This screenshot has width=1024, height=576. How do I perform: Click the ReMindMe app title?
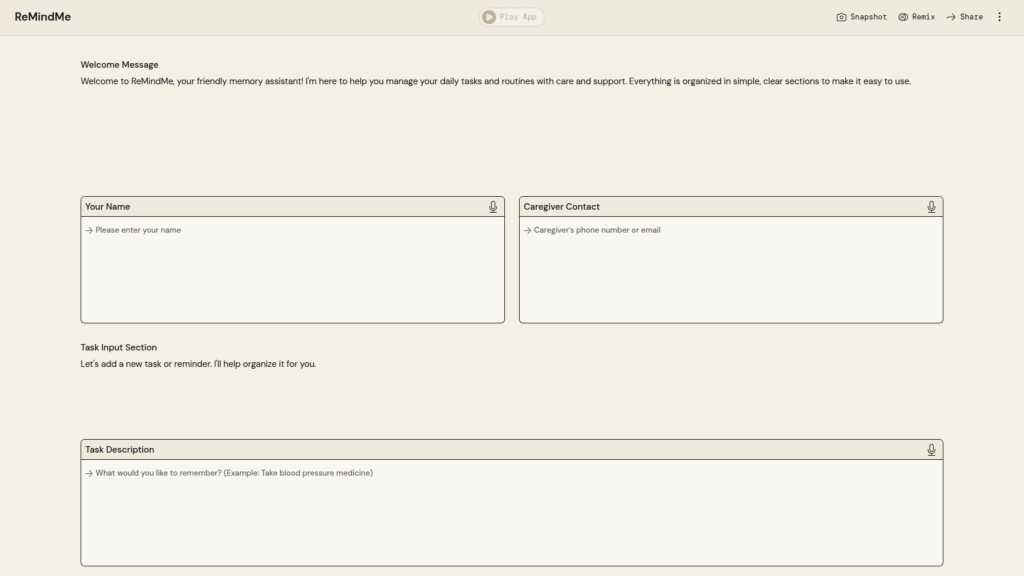[x=43, y=17]
